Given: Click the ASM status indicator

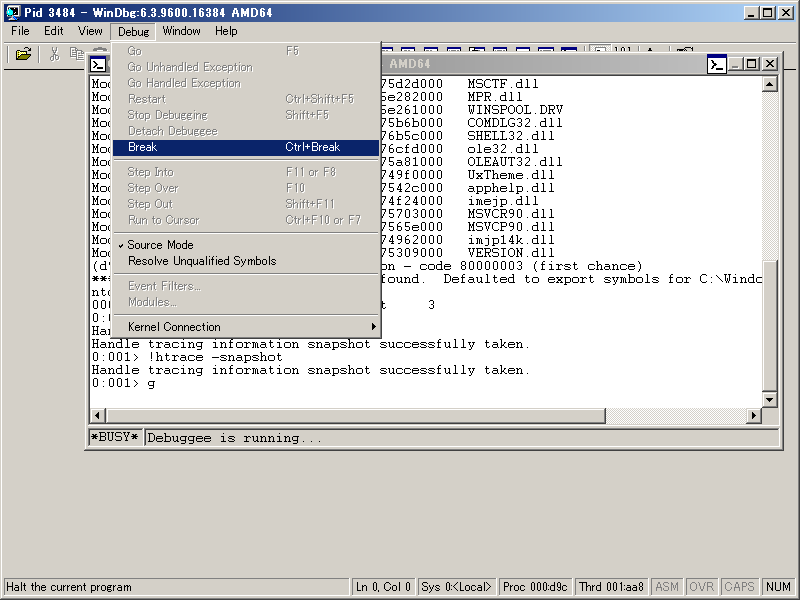Looking at the screenshot, I should (x=667, y=587).
